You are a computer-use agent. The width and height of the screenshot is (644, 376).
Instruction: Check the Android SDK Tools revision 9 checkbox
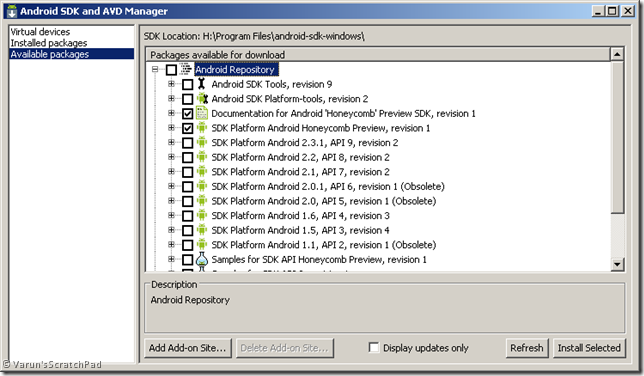tap(187, 85)
